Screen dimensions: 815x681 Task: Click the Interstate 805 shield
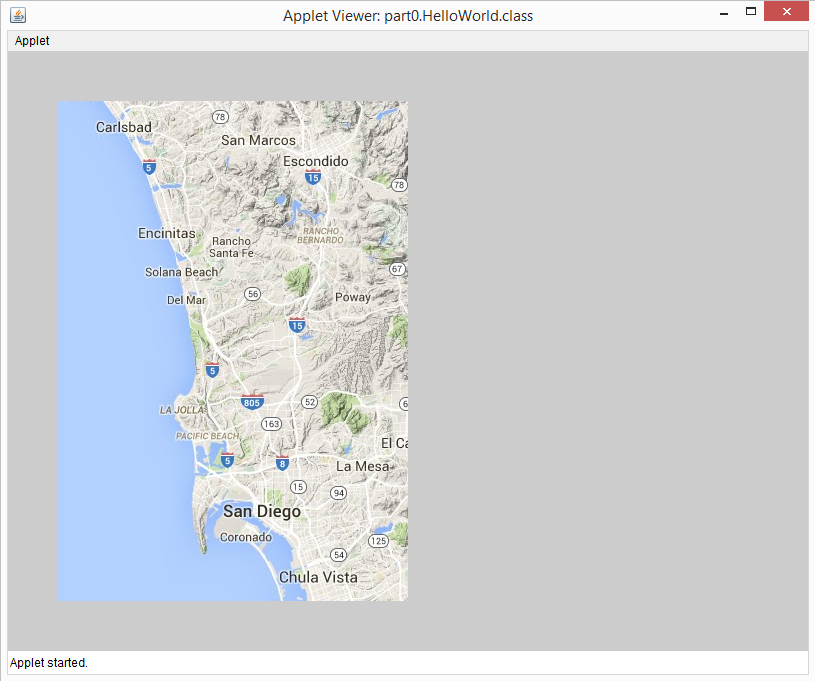coord(252,402)
